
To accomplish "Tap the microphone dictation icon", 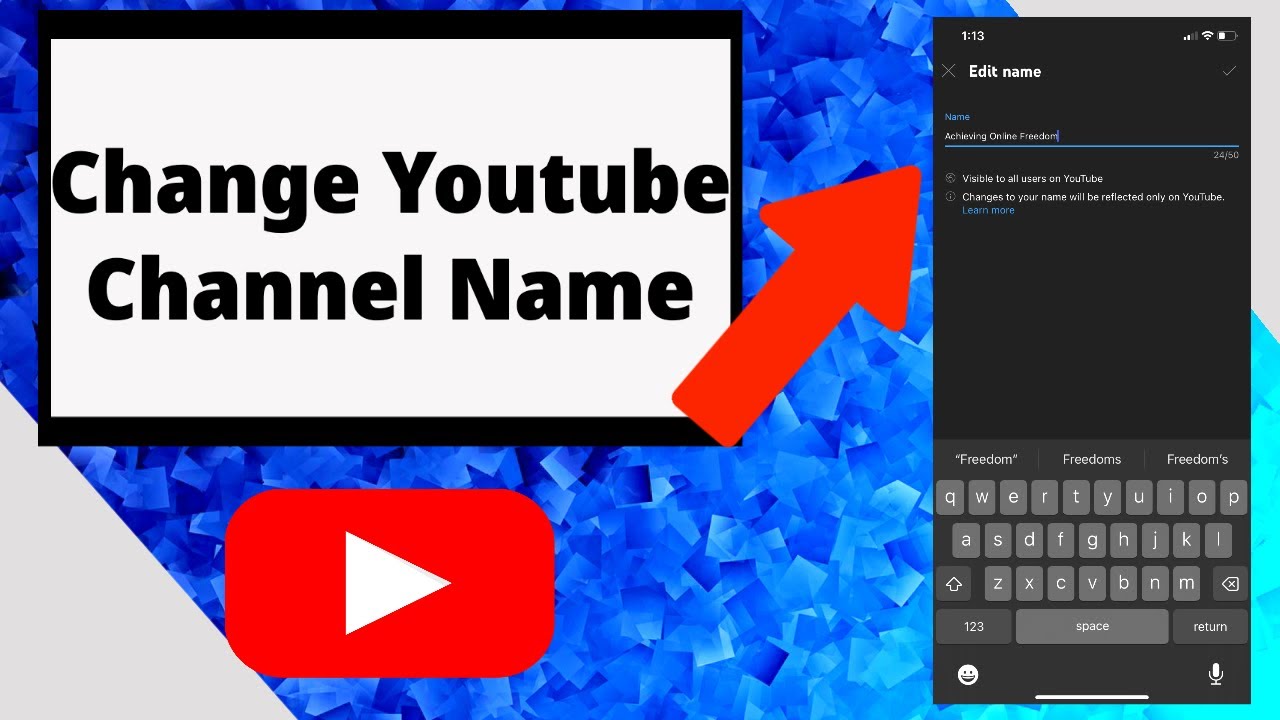I will (x=1216, y=675).
